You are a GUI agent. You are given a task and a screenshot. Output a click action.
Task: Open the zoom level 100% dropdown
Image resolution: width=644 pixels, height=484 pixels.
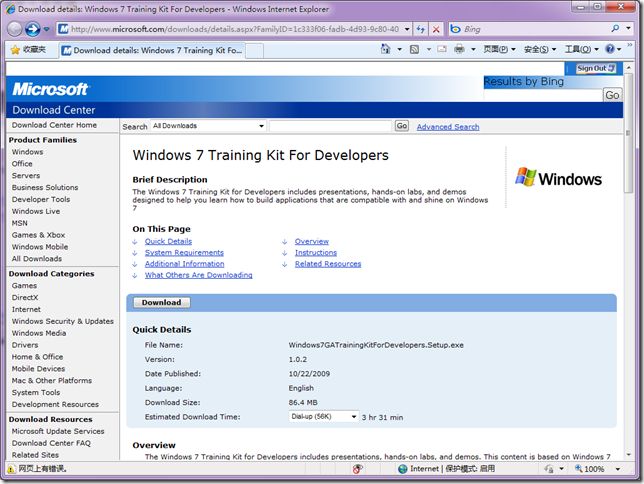[617, 469]
